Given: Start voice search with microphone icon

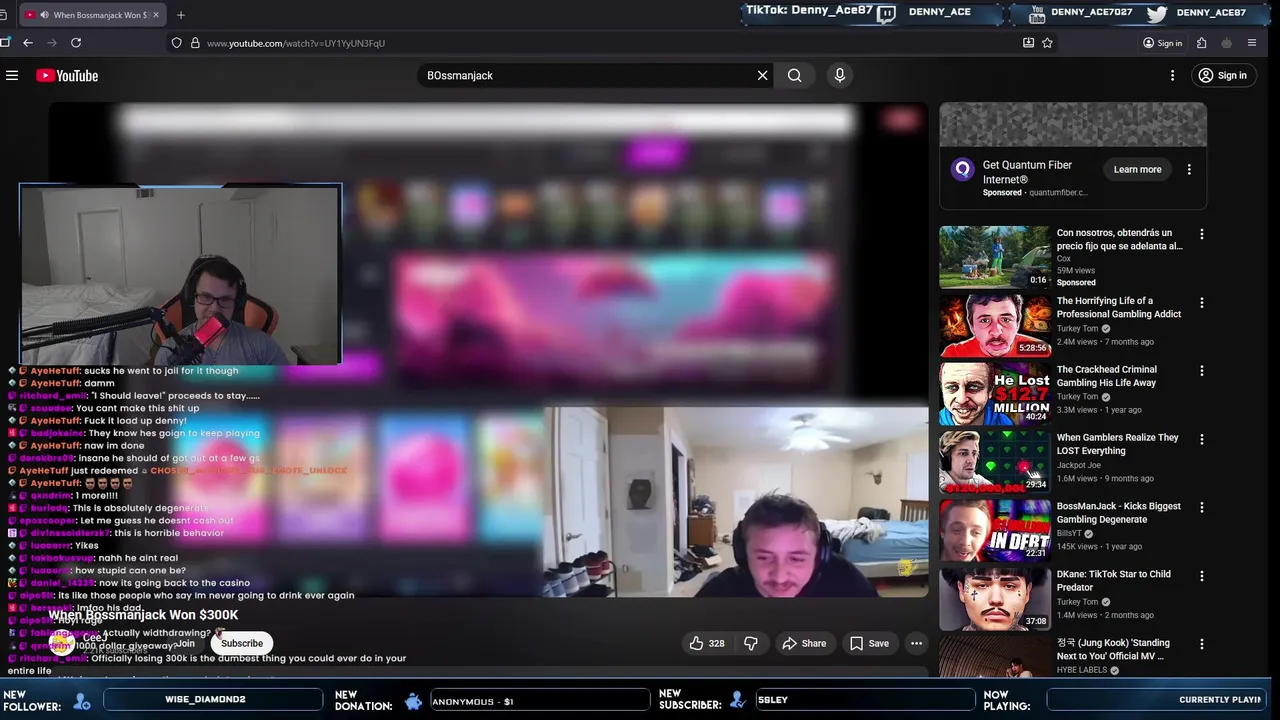Looking at the screenshot, I should pos(839,75).
